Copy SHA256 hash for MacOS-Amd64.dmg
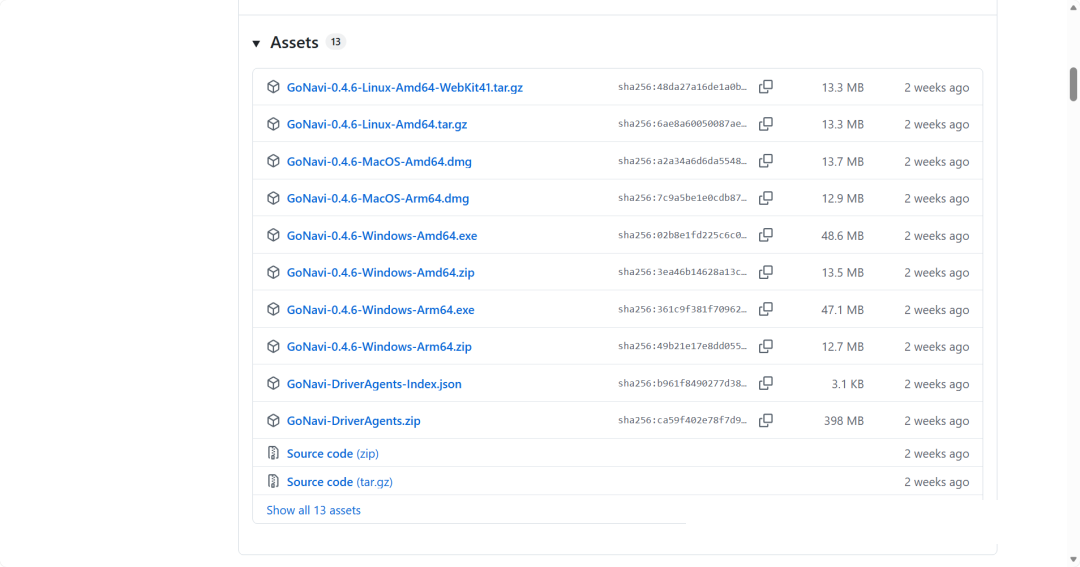The image size is (1080, 567). click(x=766, y=161)
